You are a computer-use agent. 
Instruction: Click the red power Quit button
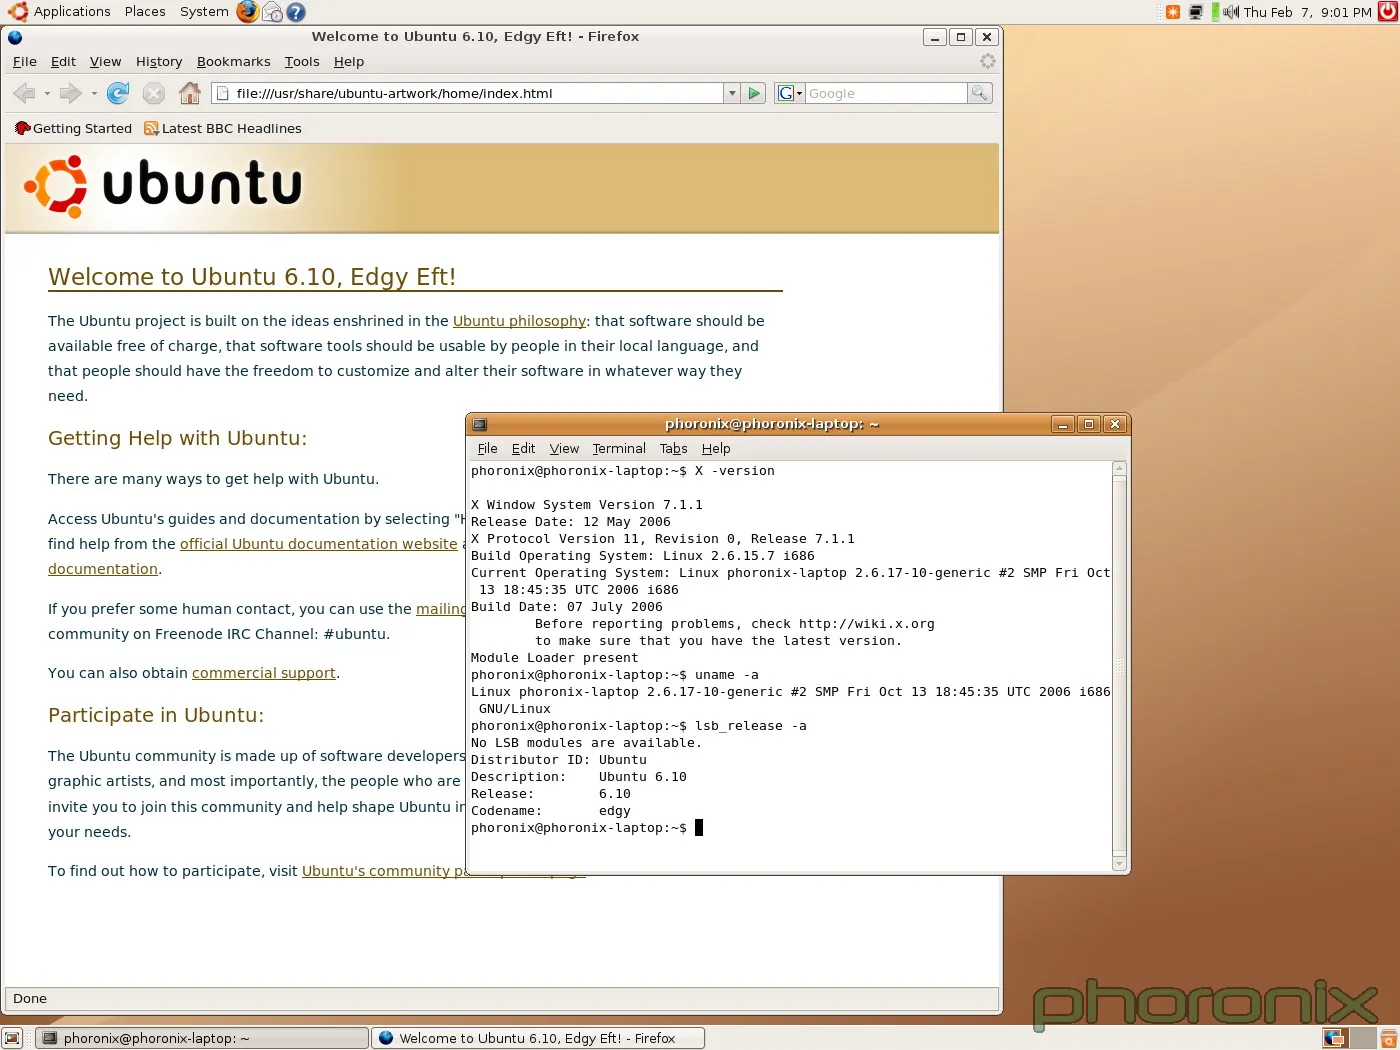[1387, 12]
